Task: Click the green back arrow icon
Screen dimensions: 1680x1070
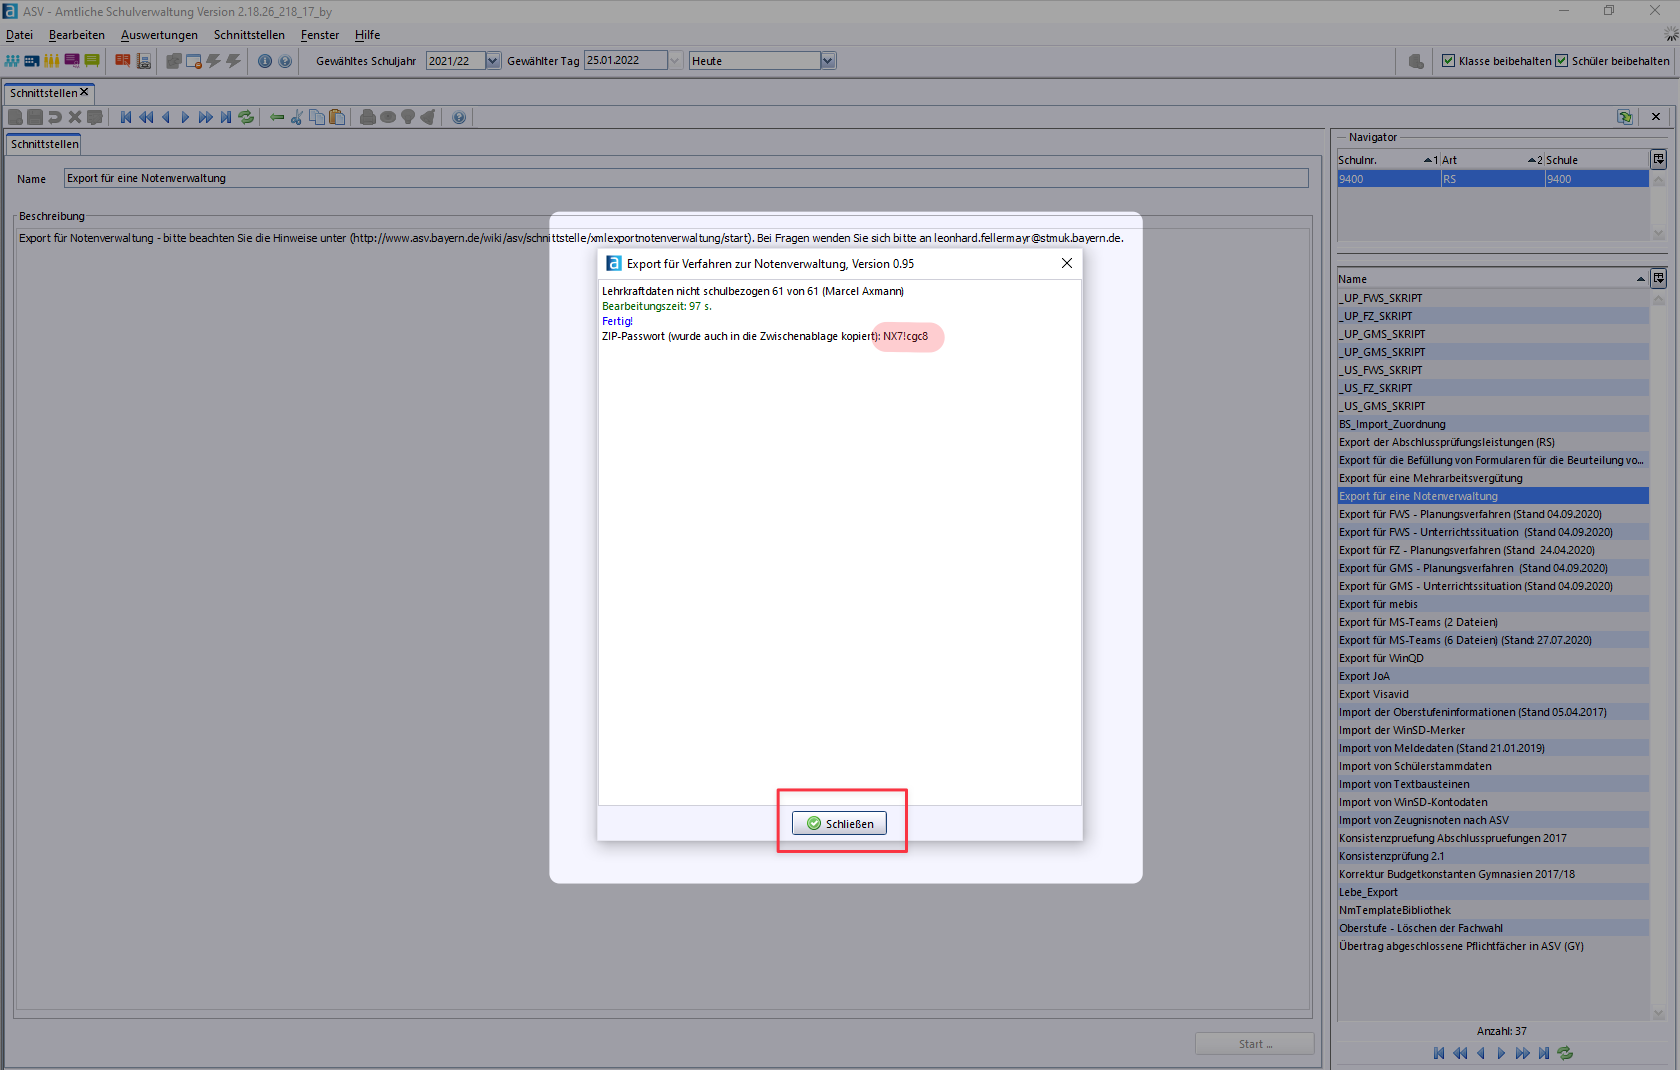Action: (x=277, y=117)
